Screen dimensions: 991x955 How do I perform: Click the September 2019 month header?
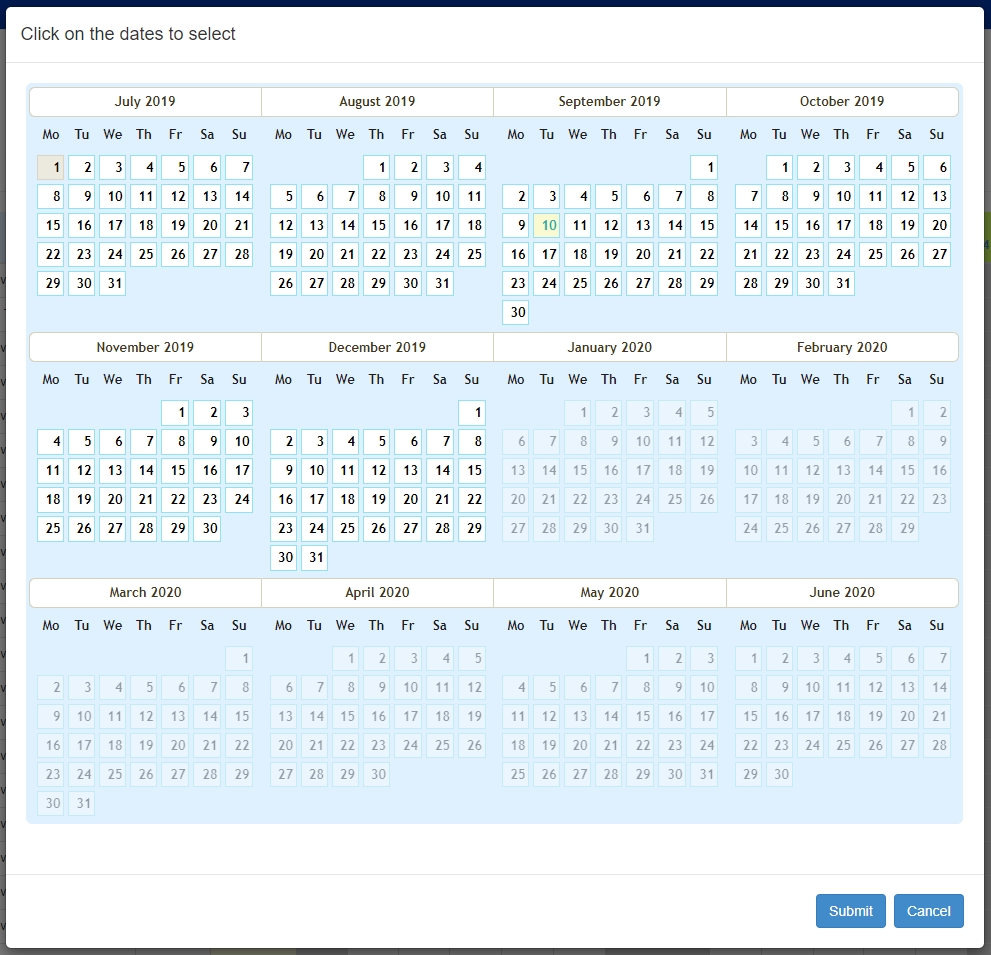click(x=609, y=102)
